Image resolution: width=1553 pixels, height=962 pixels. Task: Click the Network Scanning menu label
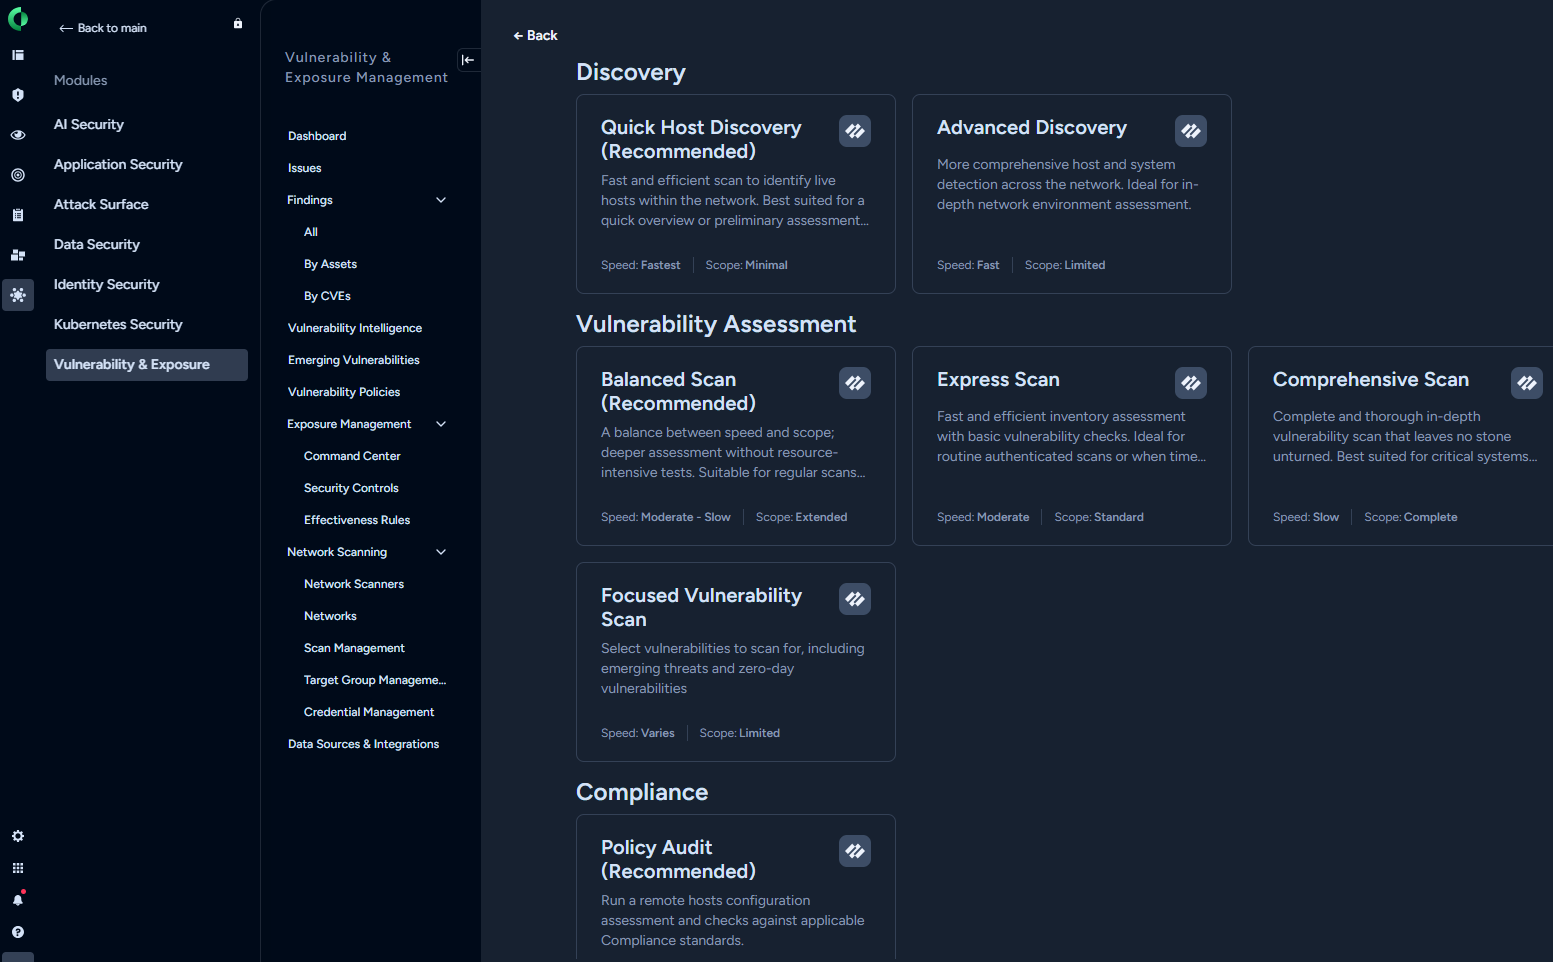pyautogui.click(x=337, y=552)
